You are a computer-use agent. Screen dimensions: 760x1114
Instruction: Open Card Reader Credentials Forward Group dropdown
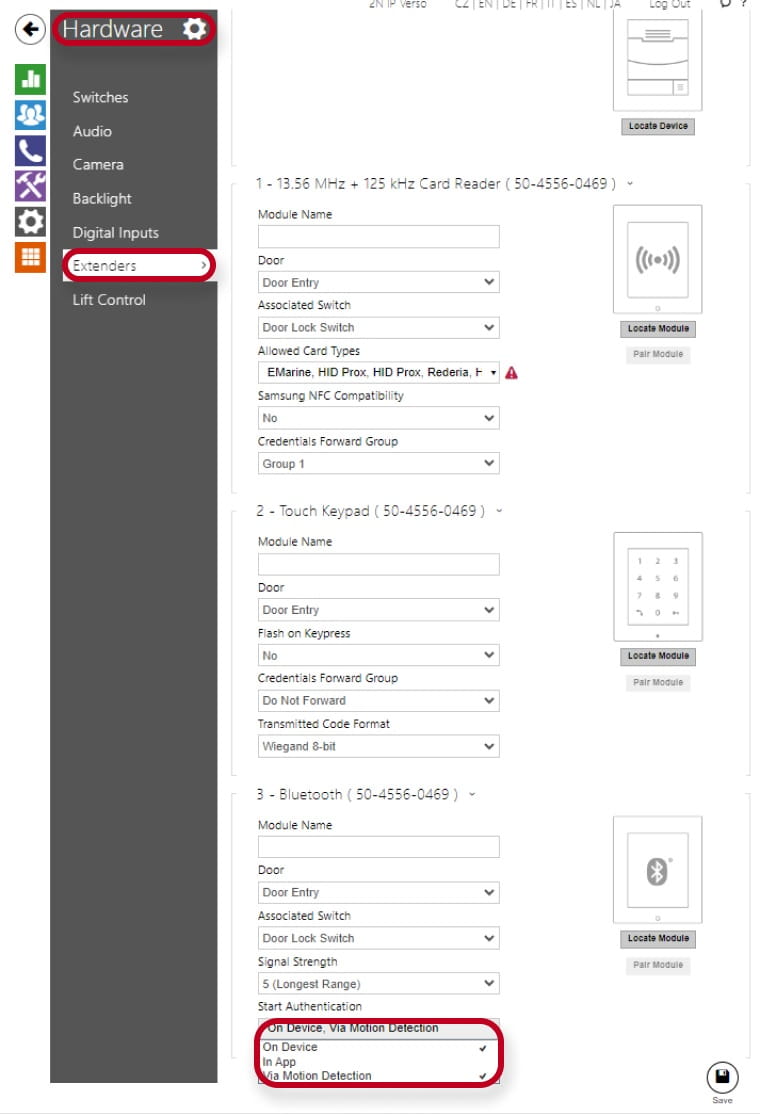click(379, 463)
